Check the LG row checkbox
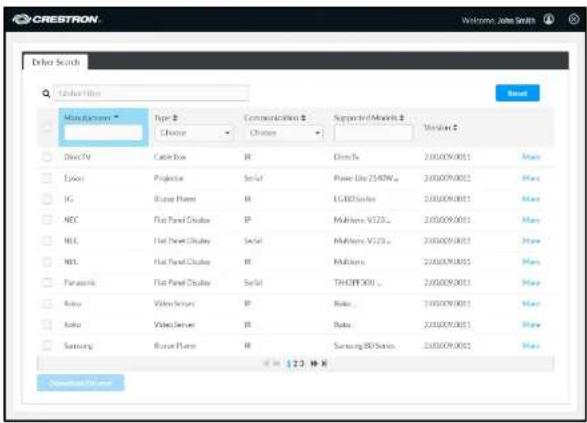Viewport: 587px width, 423px height. coord(47,199)
